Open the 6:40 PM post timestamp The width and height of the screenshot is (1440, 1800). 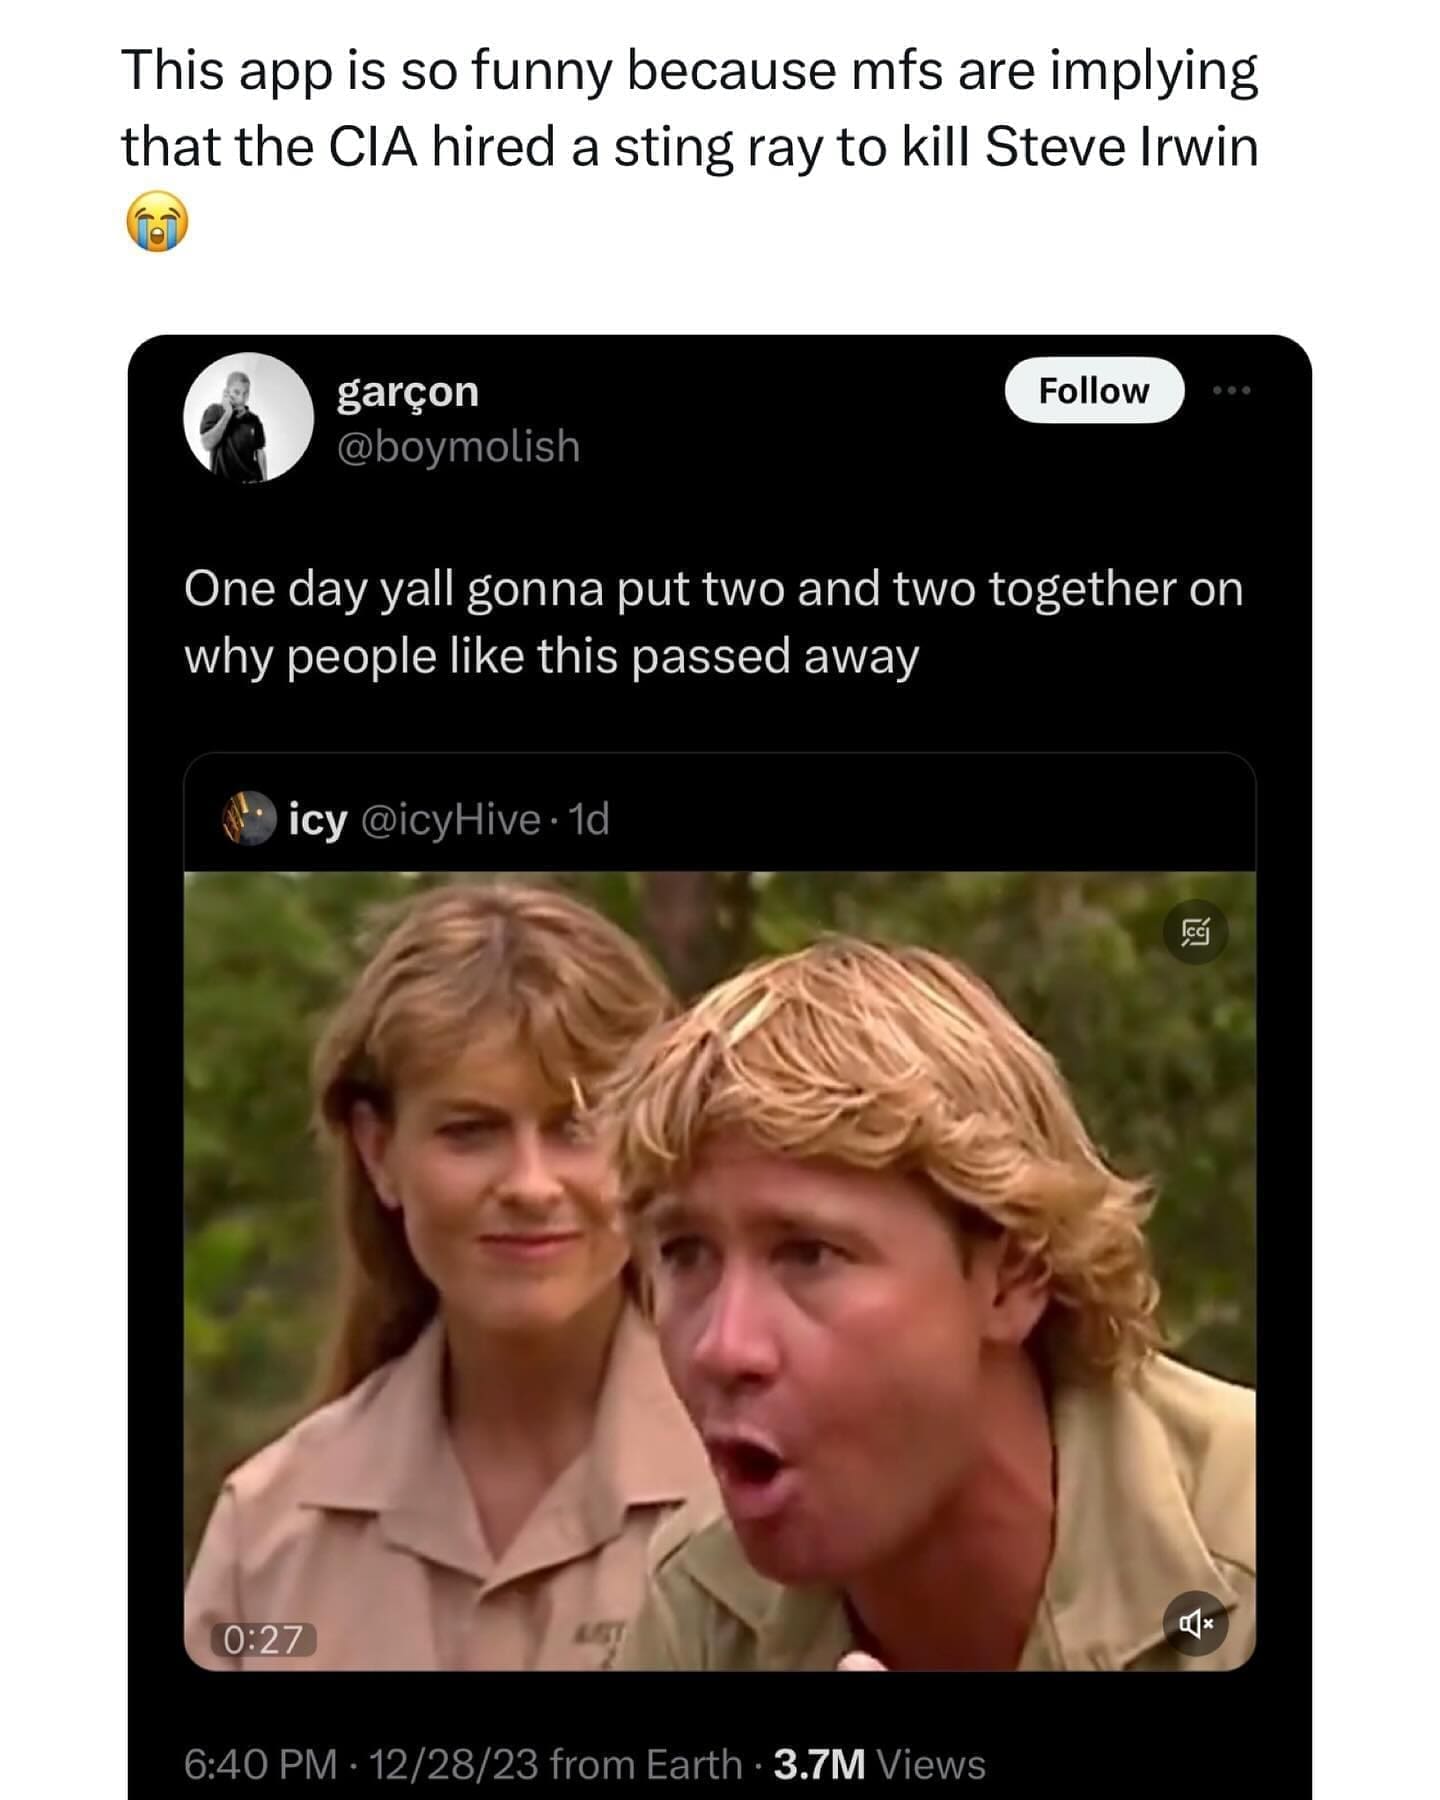point(261,1765)
